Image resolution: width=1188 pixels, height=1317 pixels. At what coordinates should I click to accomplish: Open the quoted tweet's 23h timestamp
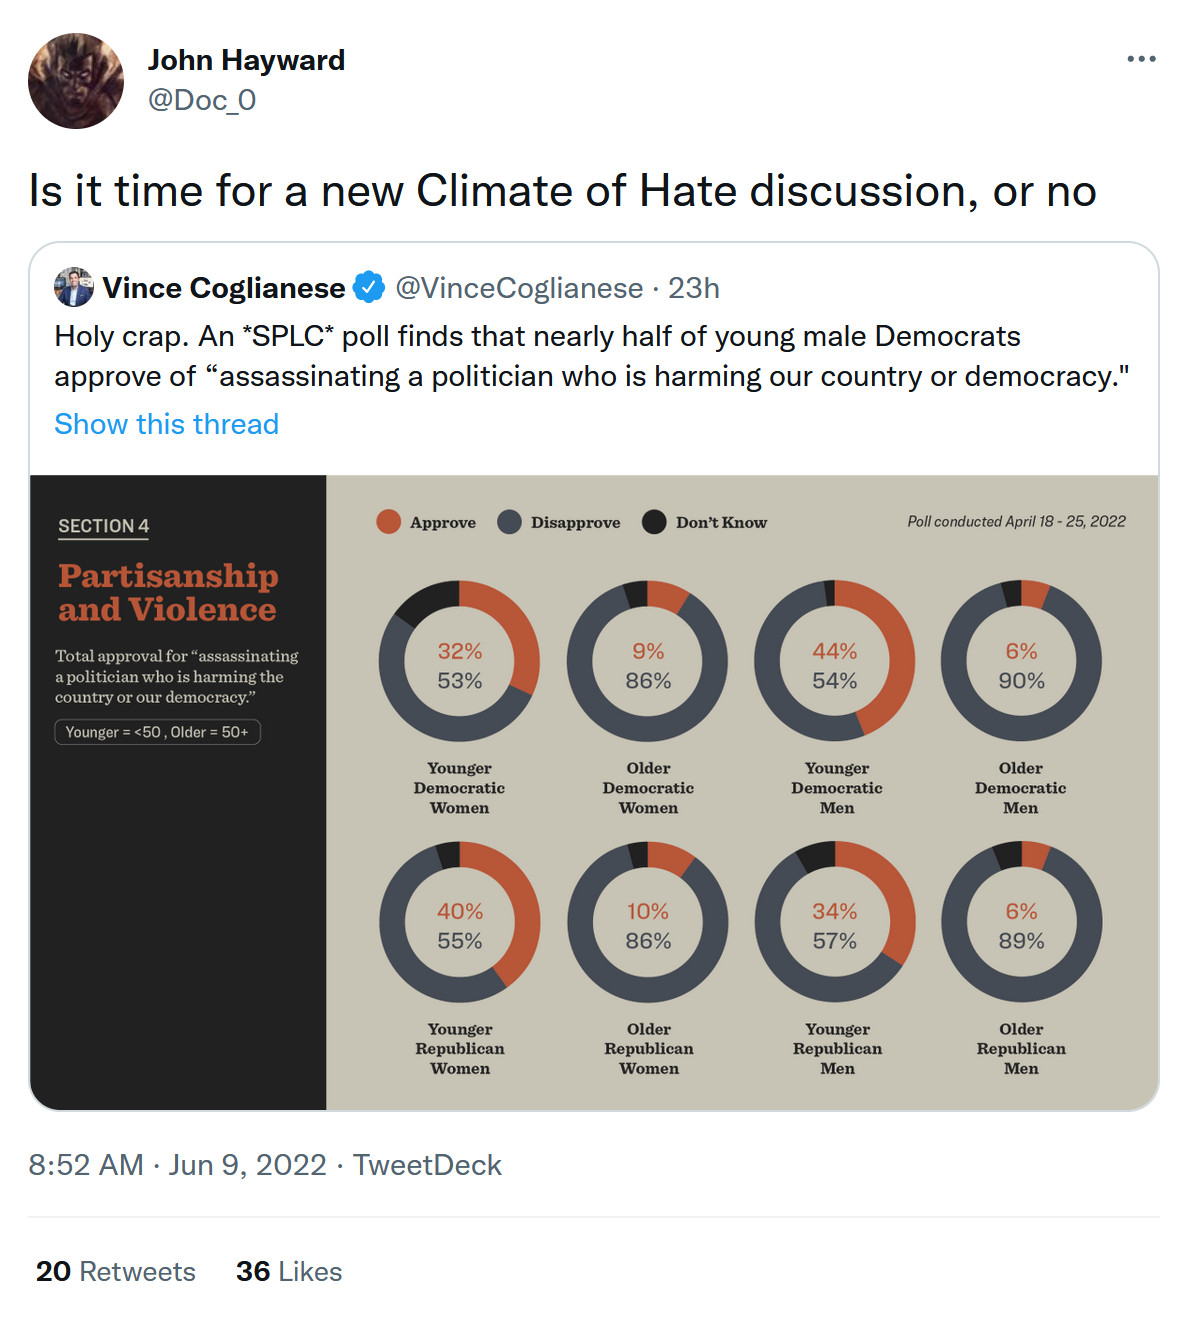[x=694, y=288]
